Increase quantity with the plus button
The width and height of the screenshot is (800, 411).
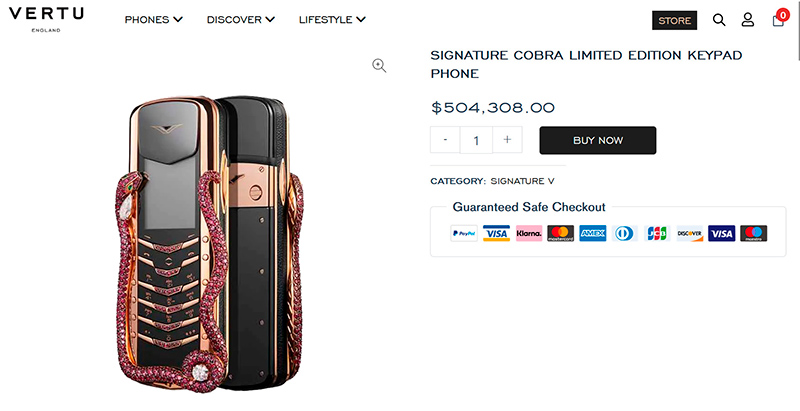507,140
